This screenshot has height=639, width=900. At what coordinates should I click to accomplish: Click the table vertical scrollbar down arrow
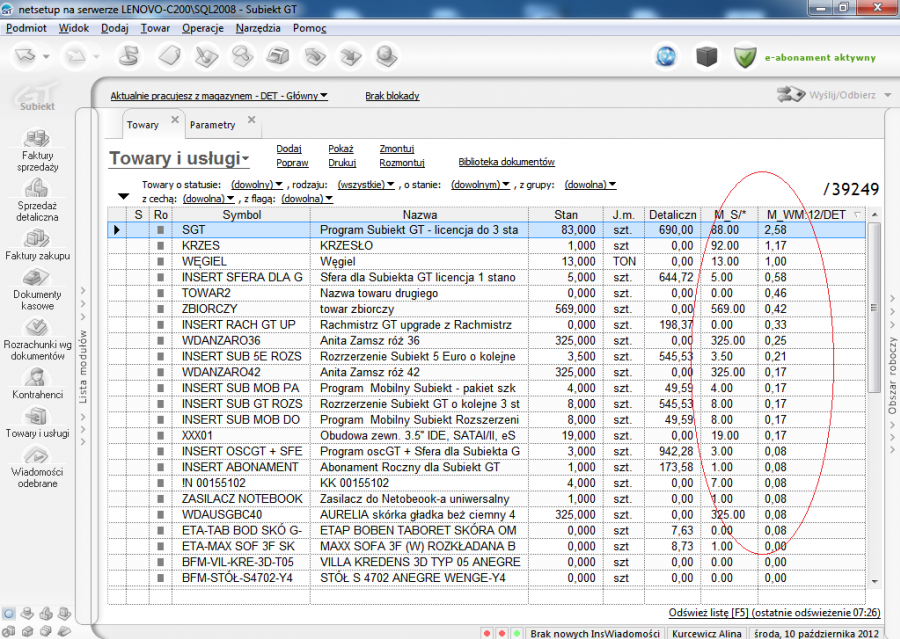[x=874, y=582]
